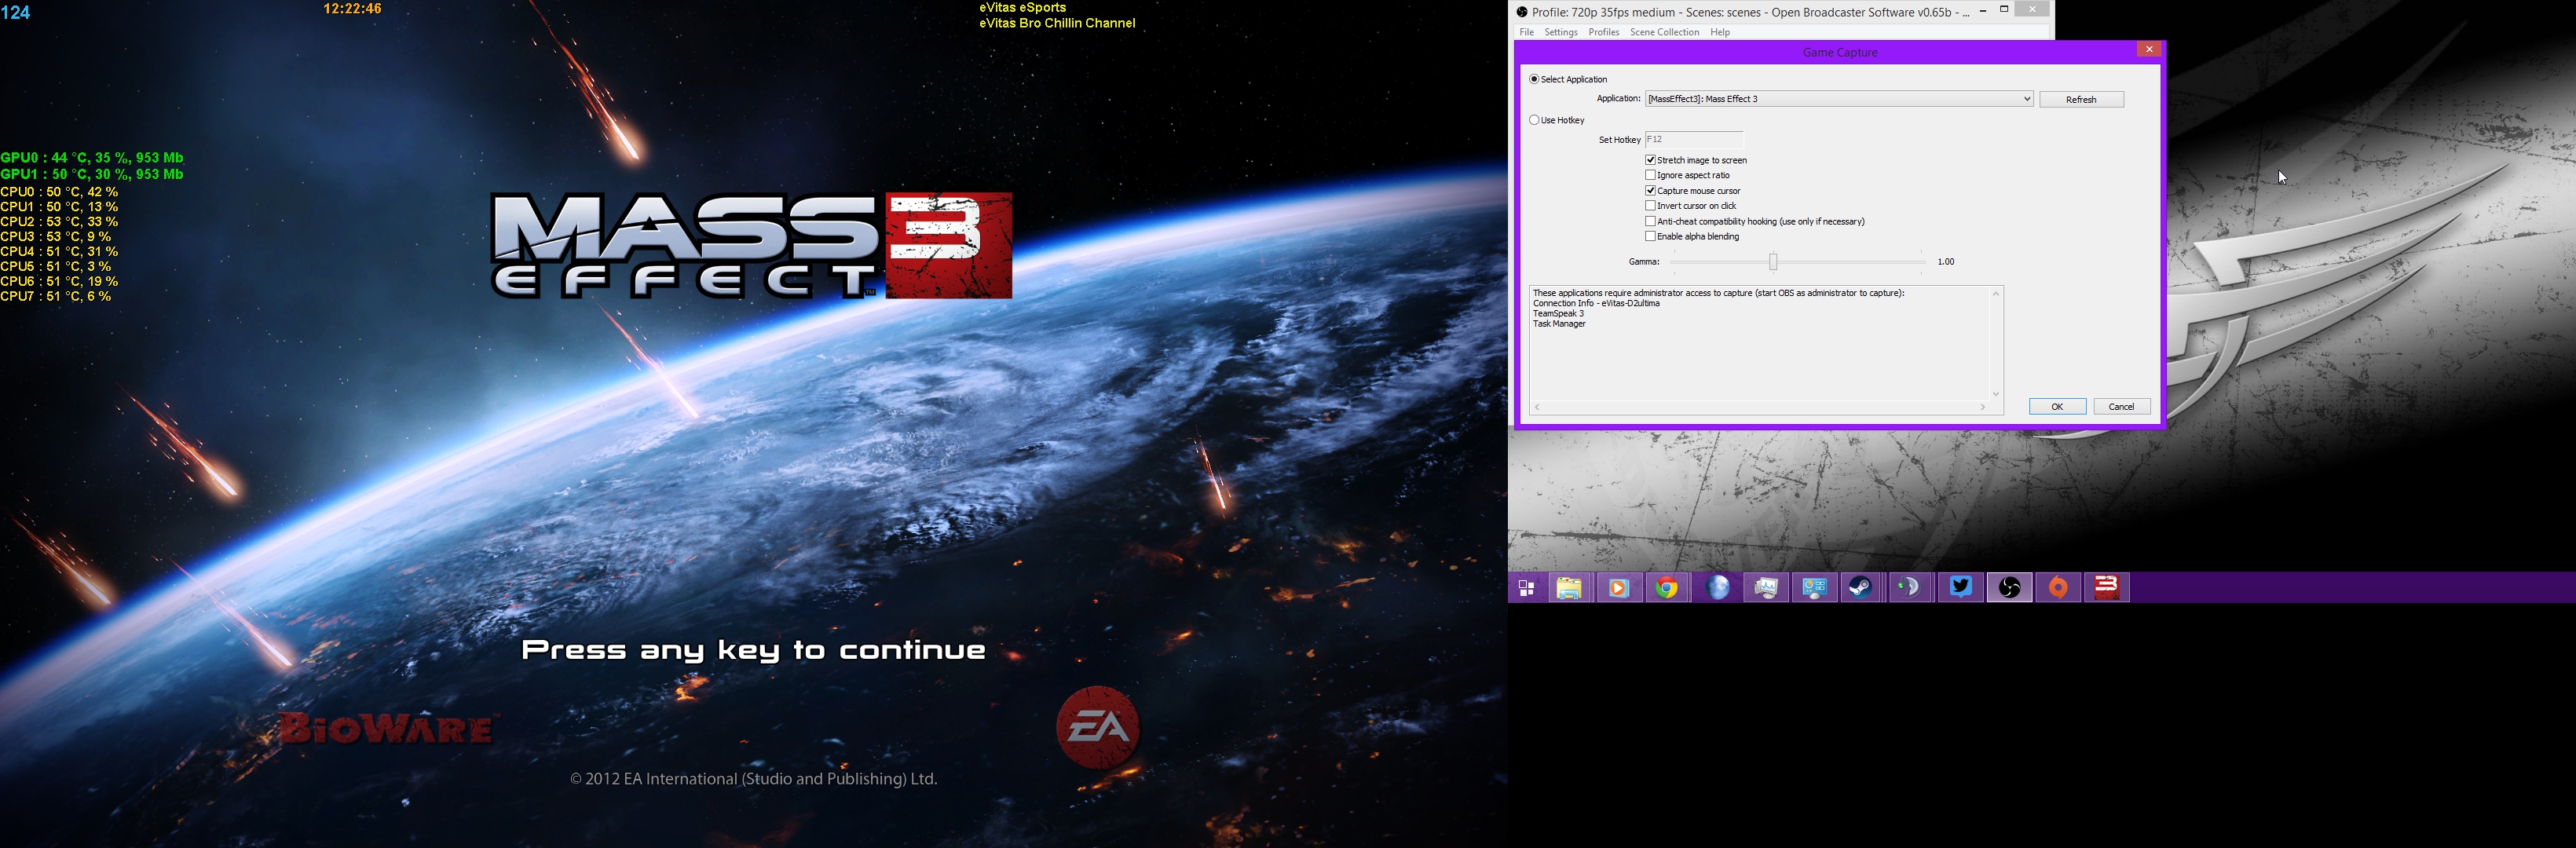Screen dimensions: 2576x848
Task: Click OK to confirm Game Capture settings
Action: tap(2057, 406)
